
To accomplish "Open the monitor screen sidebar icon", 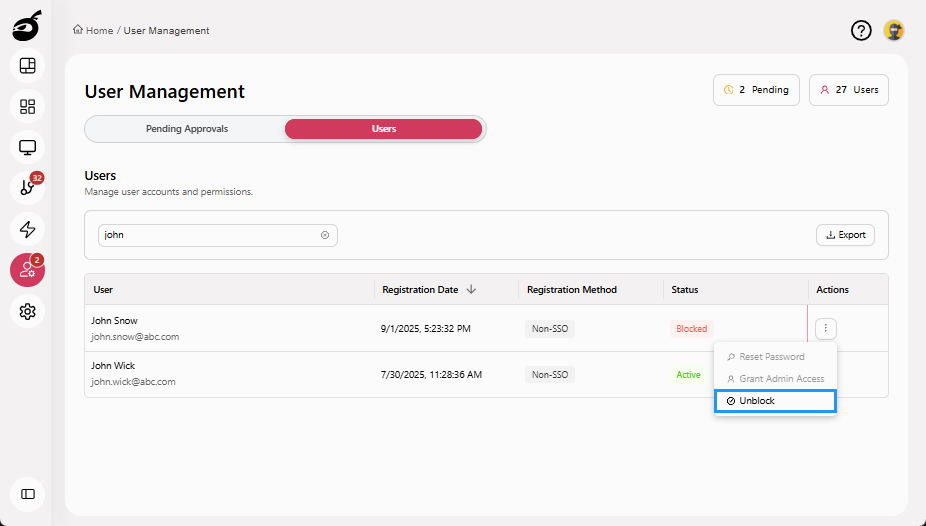I will (x=28, y=148).
